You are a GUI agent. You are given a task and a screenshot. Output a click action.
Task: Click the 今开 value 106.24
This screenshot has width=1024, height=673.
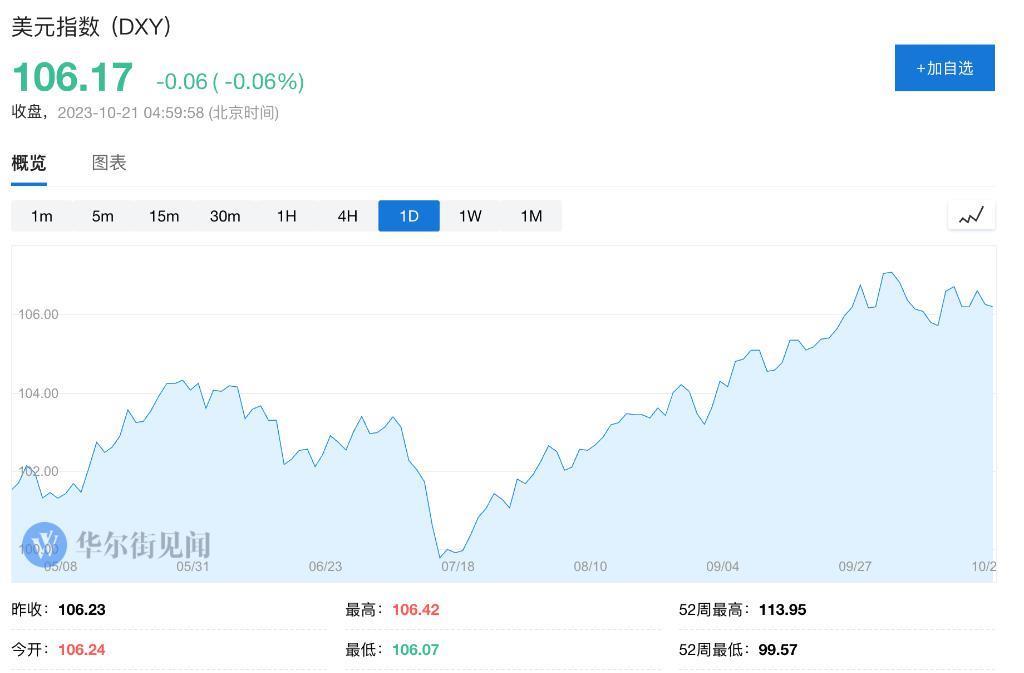(x=79, y=648)
